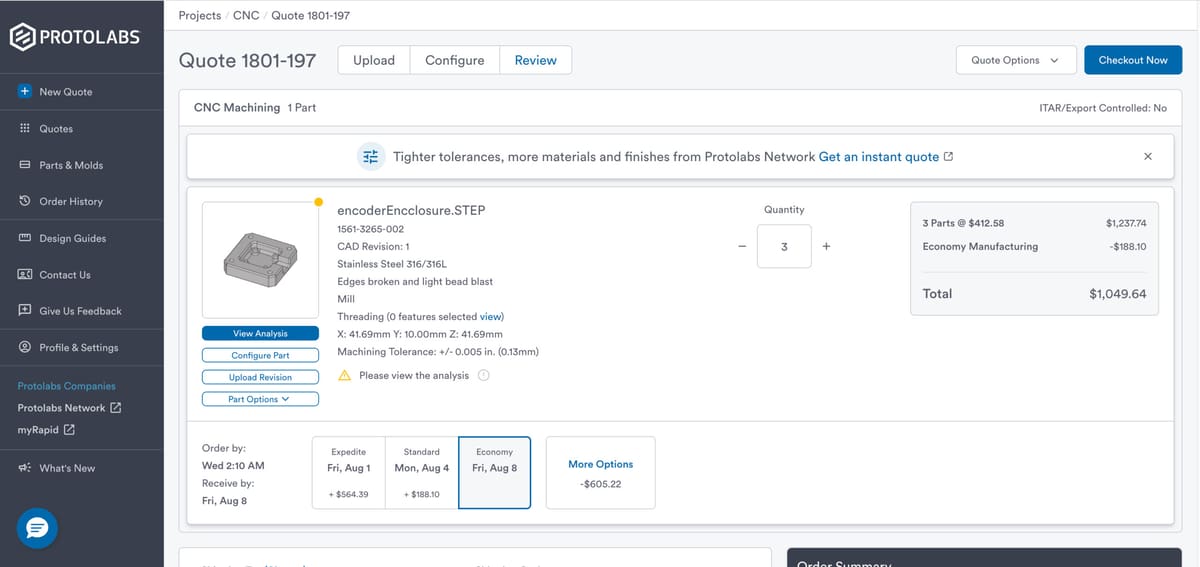Click the New Quote plus icon

(24, 91)
